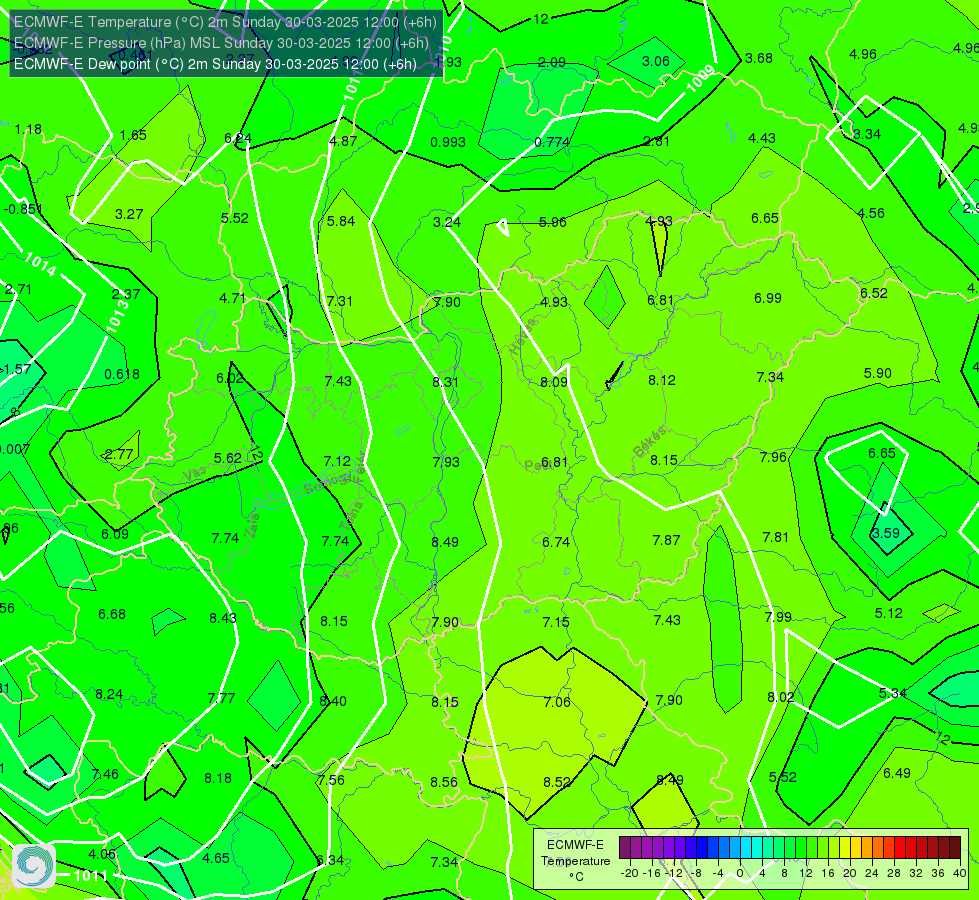Viewport: 979px width, 900px height.
Task: Click the 1011 isobar label near the logo
Action: tap(91, 876)
